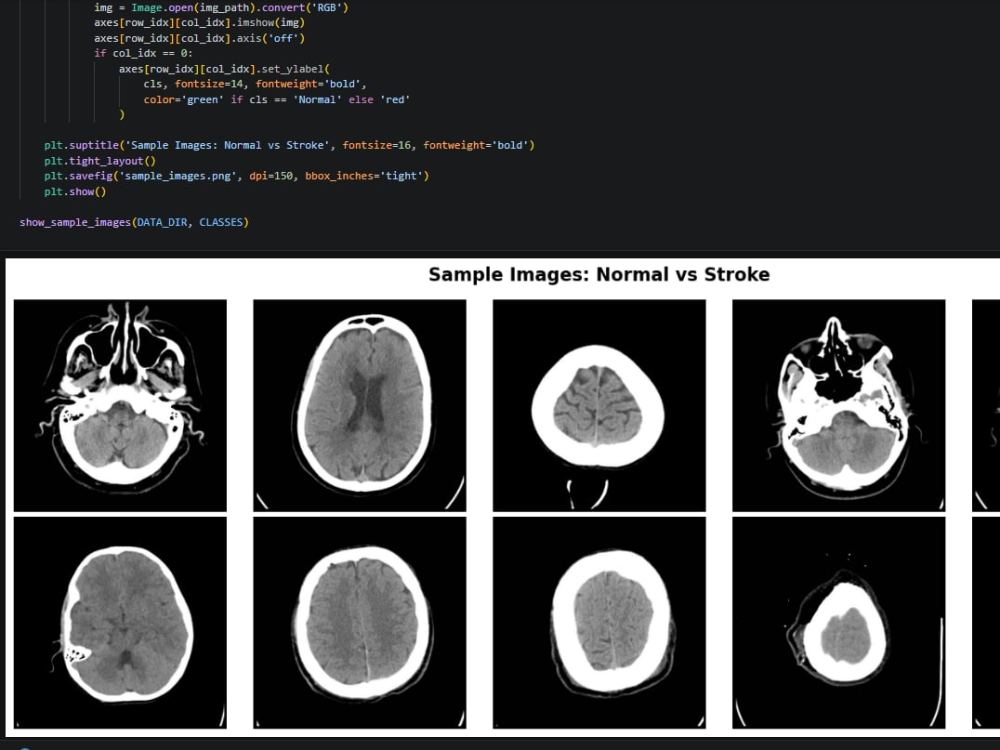Click the 'if col_idx == 0:' line
This screenshot has width=1000, height=750.
pyautogui.click(x=143, y=54)
